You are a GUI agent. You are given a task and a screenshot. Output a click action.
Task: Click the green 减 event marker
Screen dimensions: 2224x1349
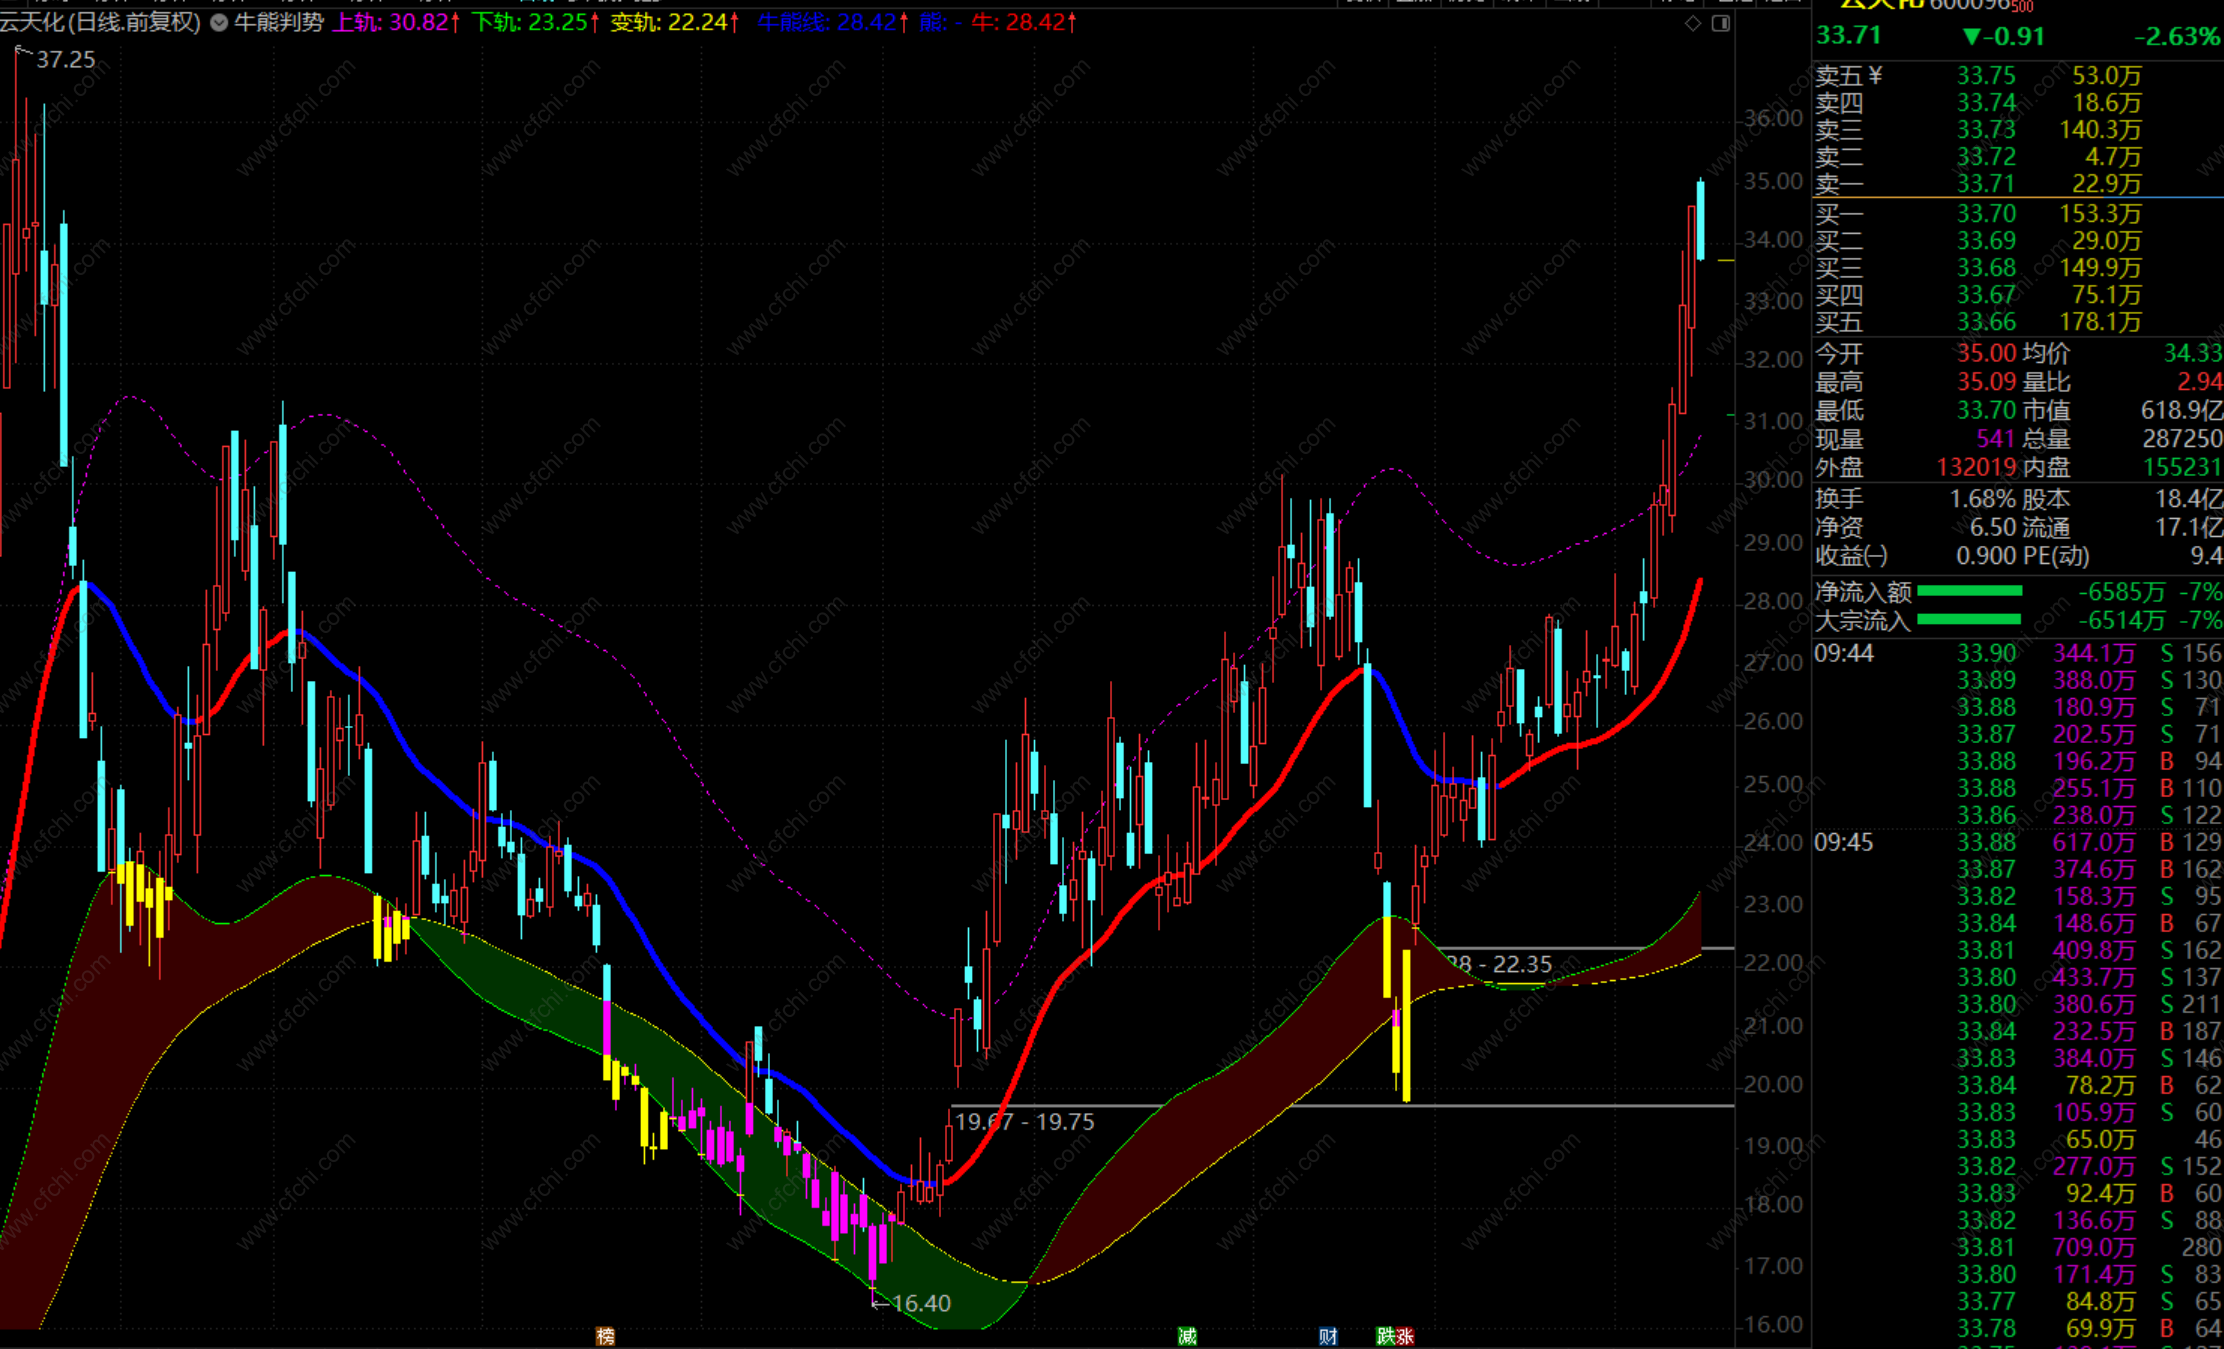tap(1187, 1336)
